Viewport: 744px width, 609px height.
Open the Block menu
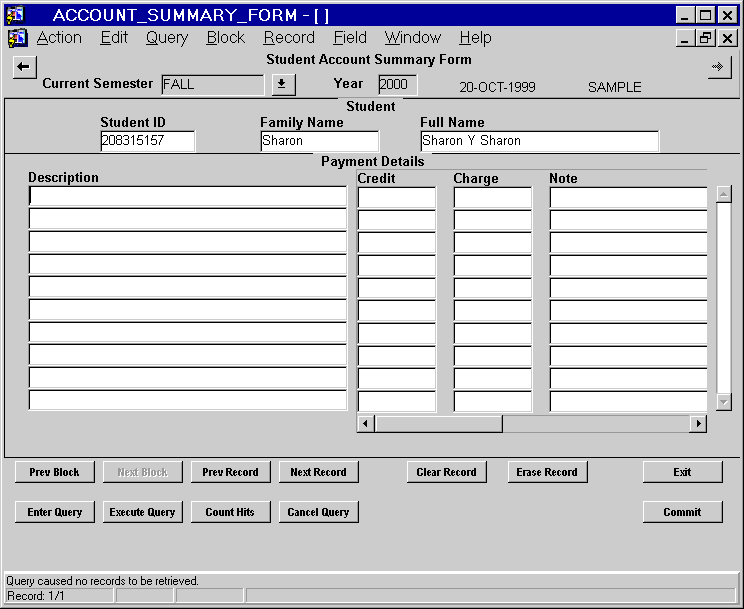point(226,37)
